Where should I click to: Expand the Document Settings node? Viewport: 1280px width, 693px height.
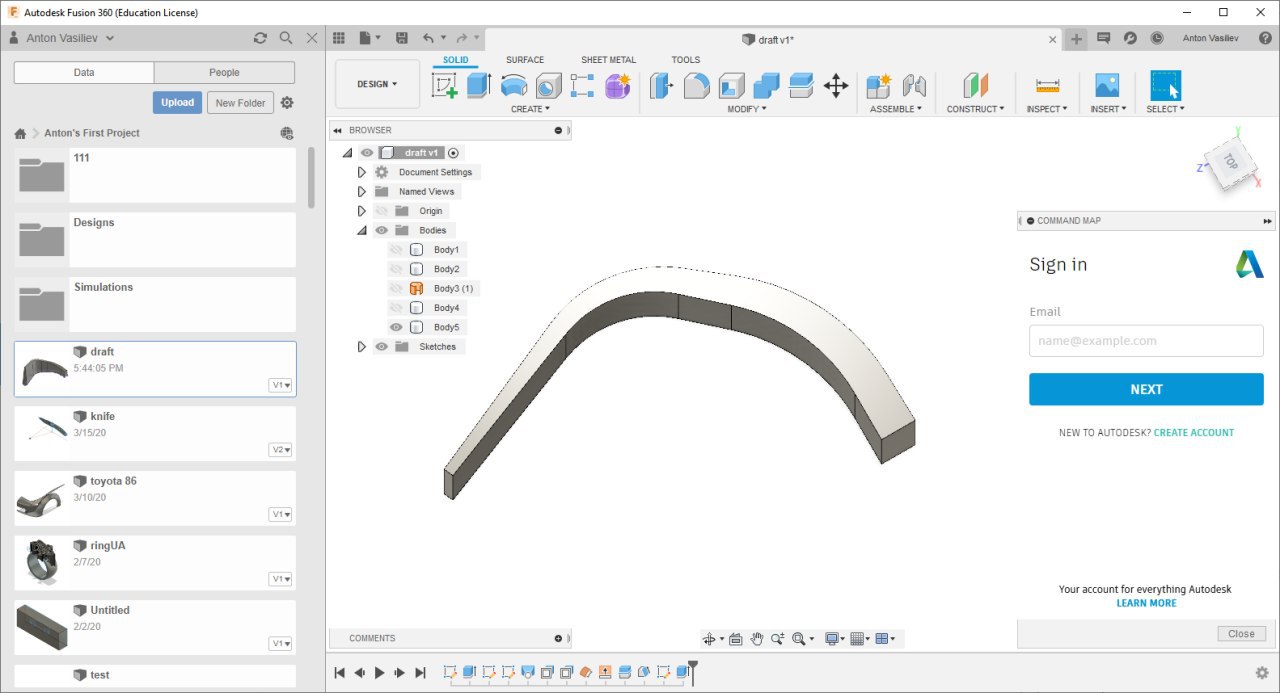tap(362, 172)
